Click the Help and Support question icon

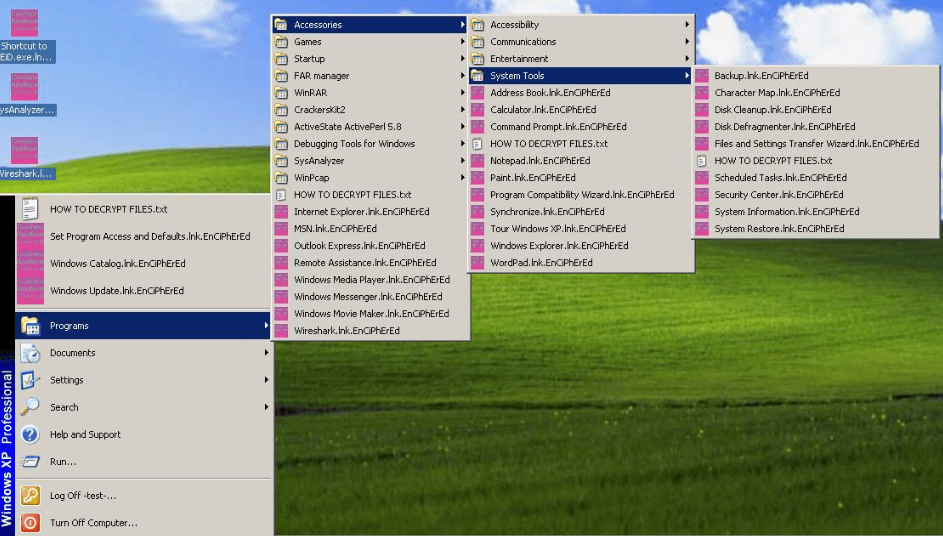coord(30,434)
